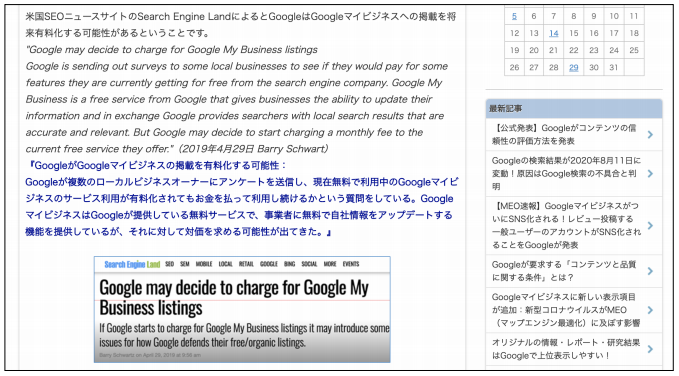Click SOCIAL menu item in embedded image
Image resolution: width=679 pixels, height=376 pixels.
coord(309,264)
